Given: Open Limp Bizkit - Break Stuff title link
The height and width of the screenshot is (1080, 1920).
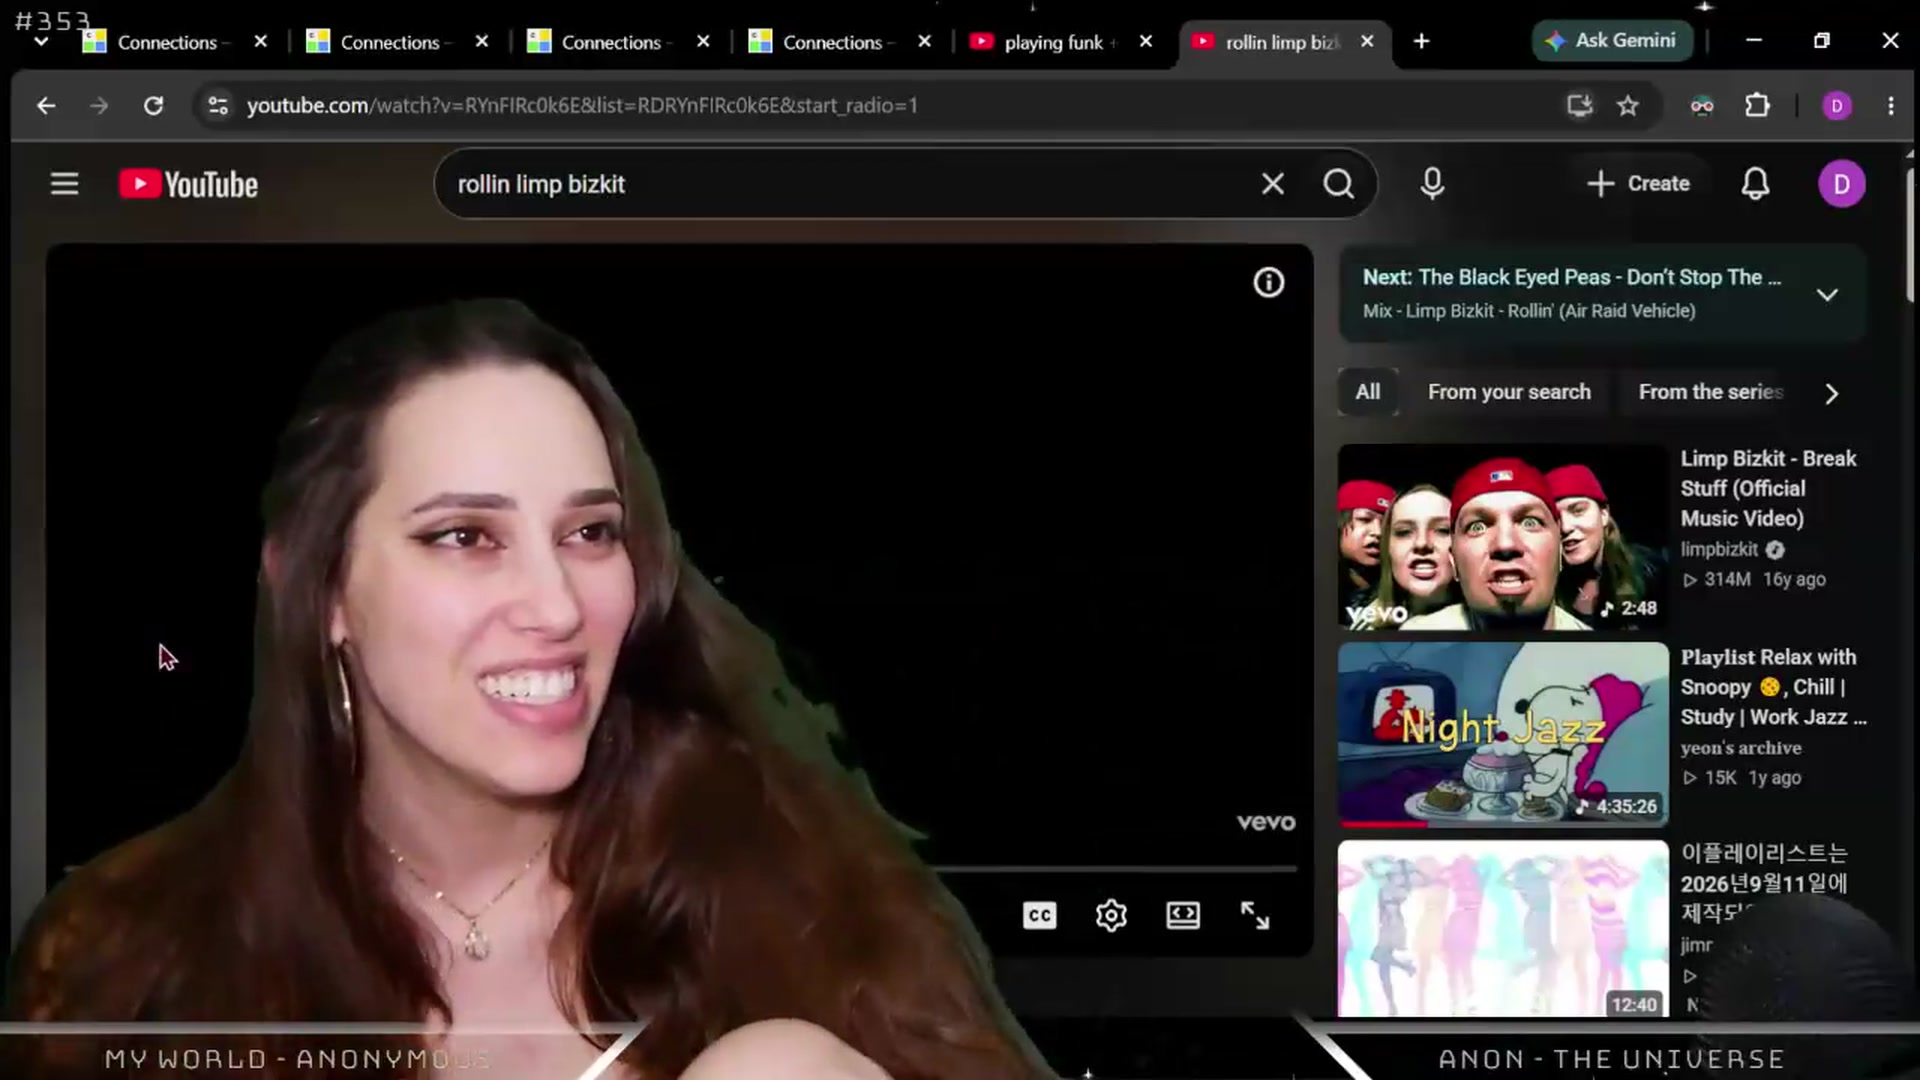Looking at the screenshot, I should (1768, 488).
